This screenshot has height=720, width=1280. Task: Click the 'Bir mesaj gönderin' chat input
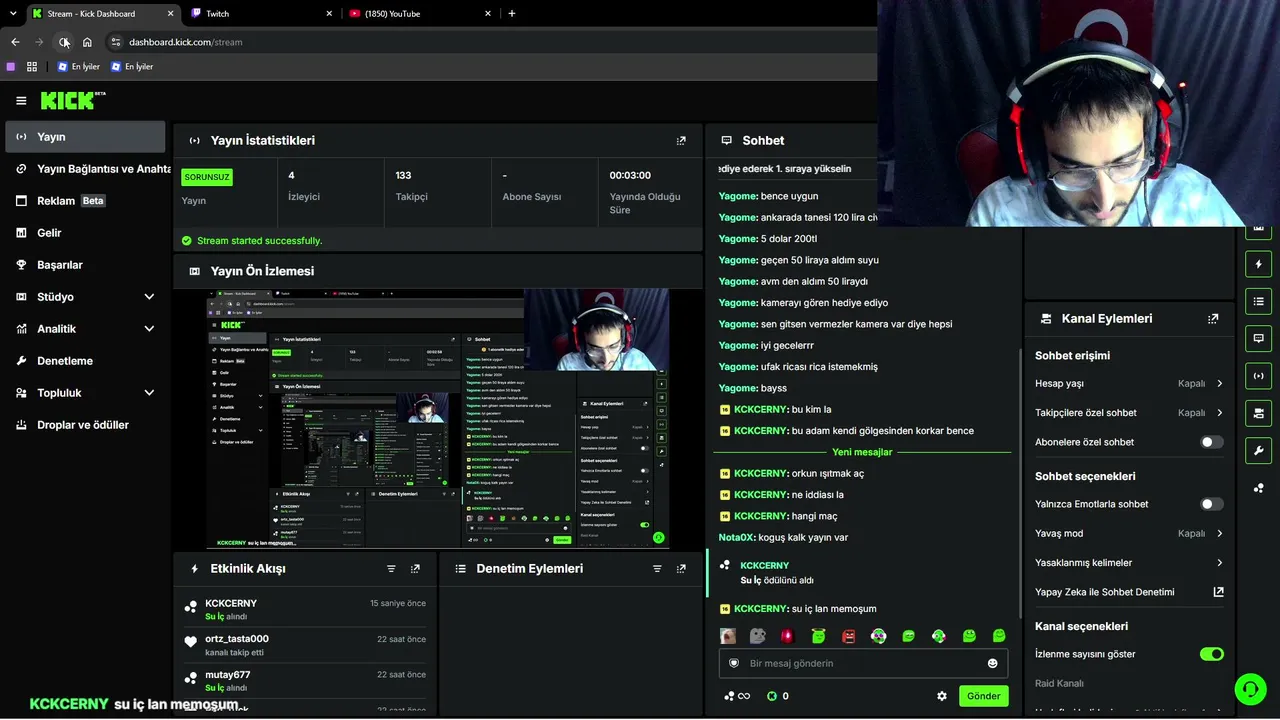pos(863,663)
